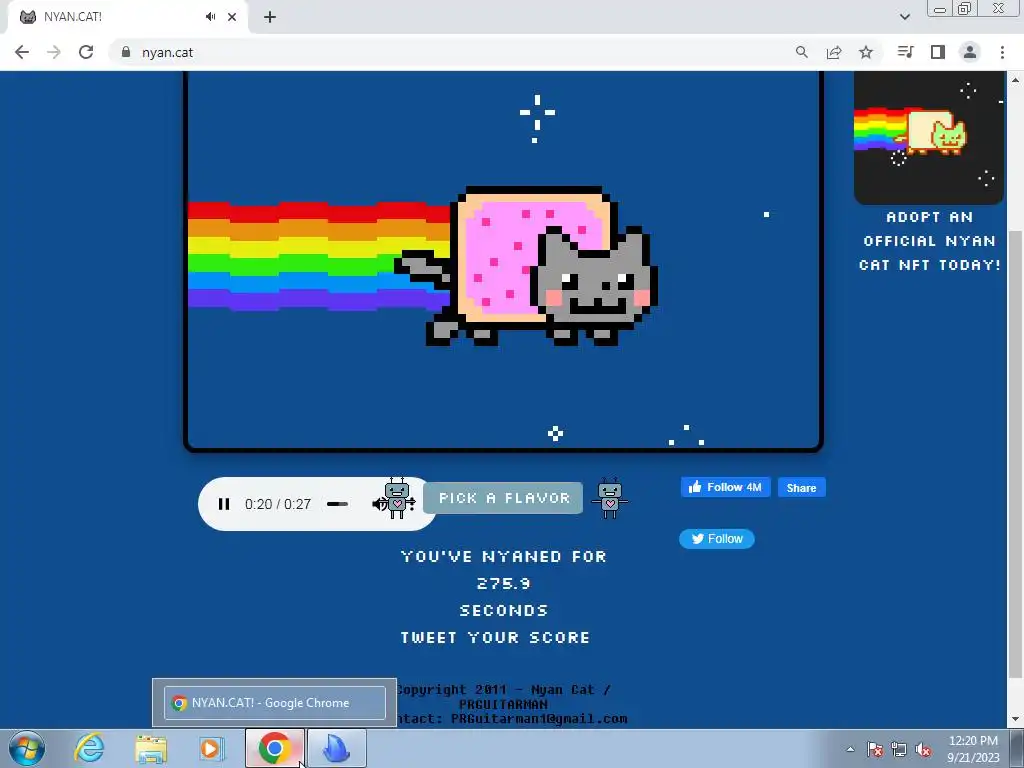Click the vertical scrollbar thumb
Image resolution: width=1024 pixels, height=768 pixels.
coord(1015,453)
